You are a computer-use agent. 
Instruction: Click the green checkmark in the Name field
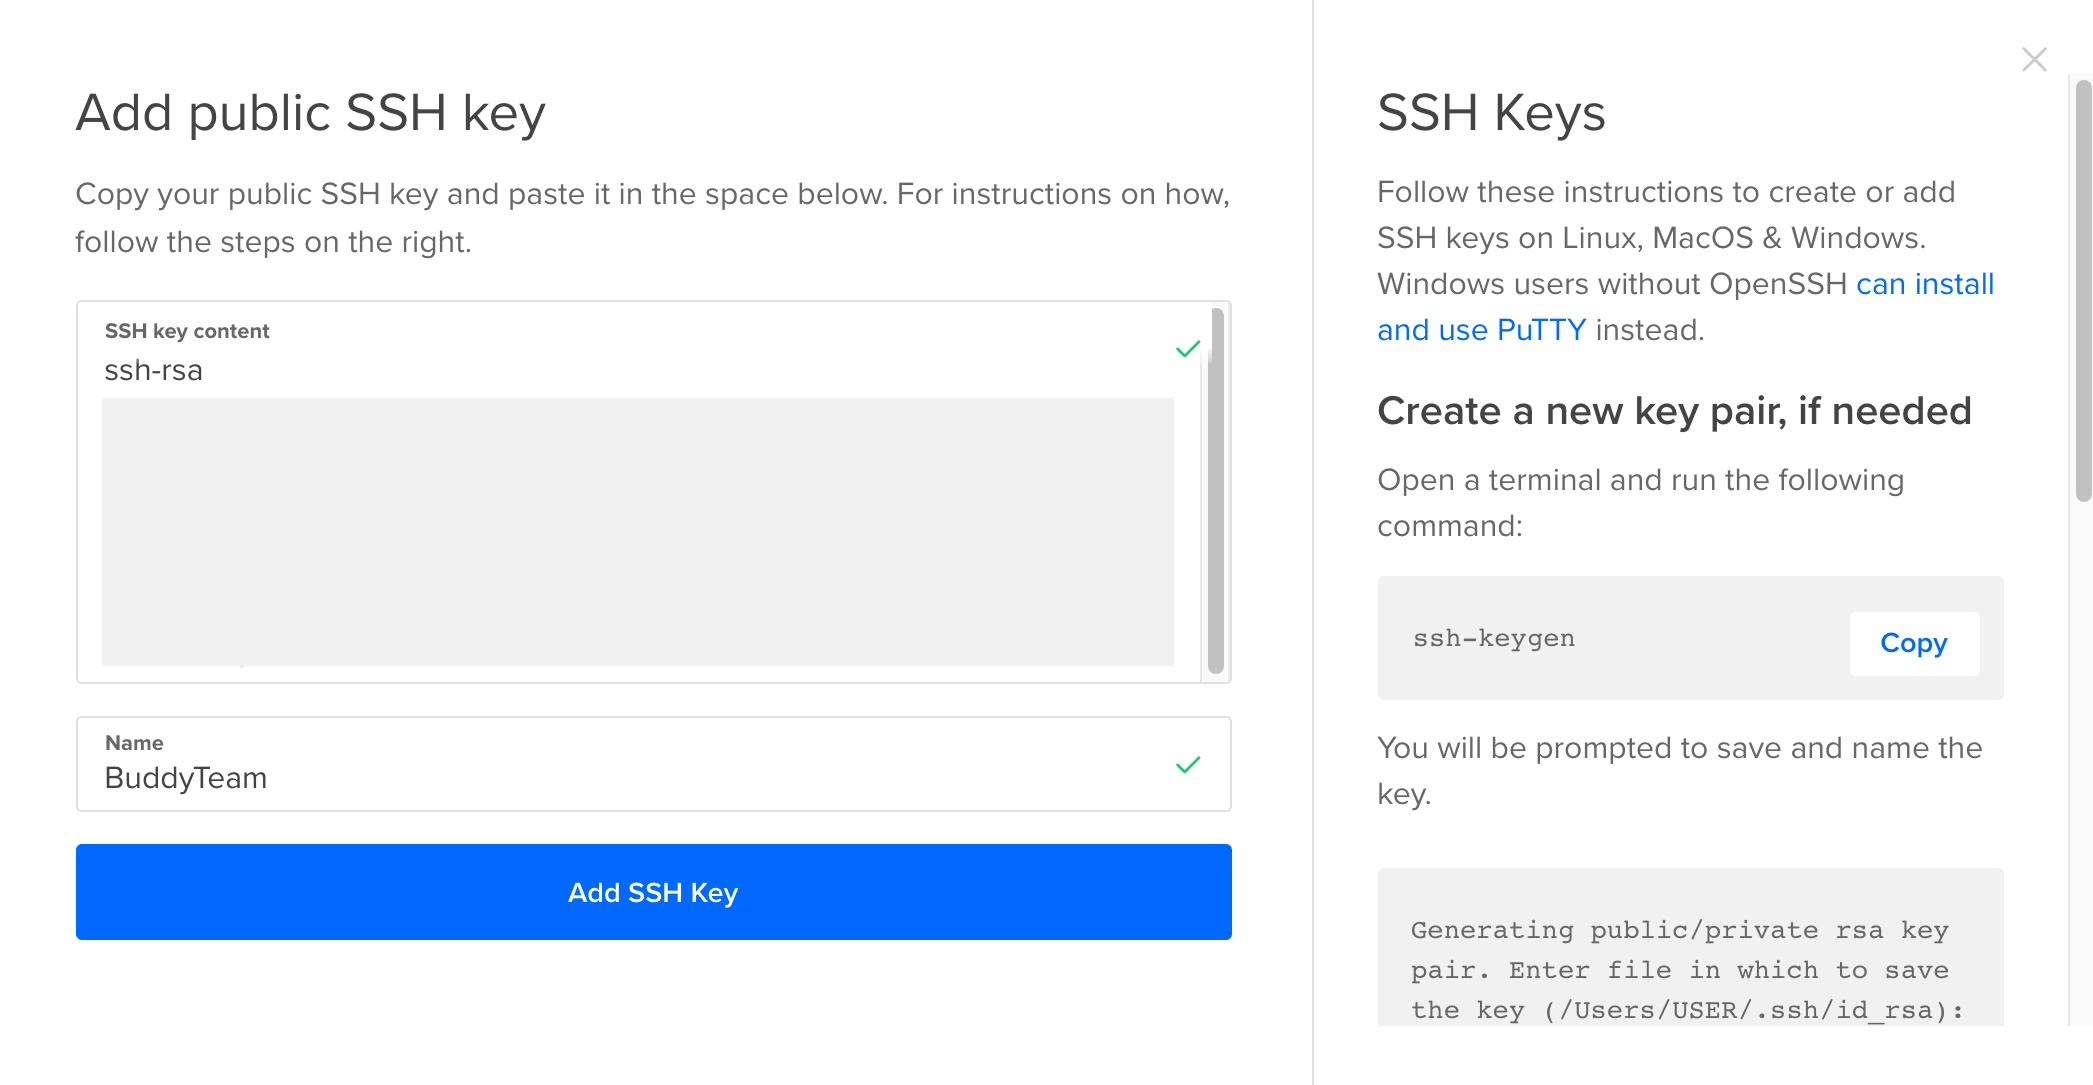[1187, 765]
